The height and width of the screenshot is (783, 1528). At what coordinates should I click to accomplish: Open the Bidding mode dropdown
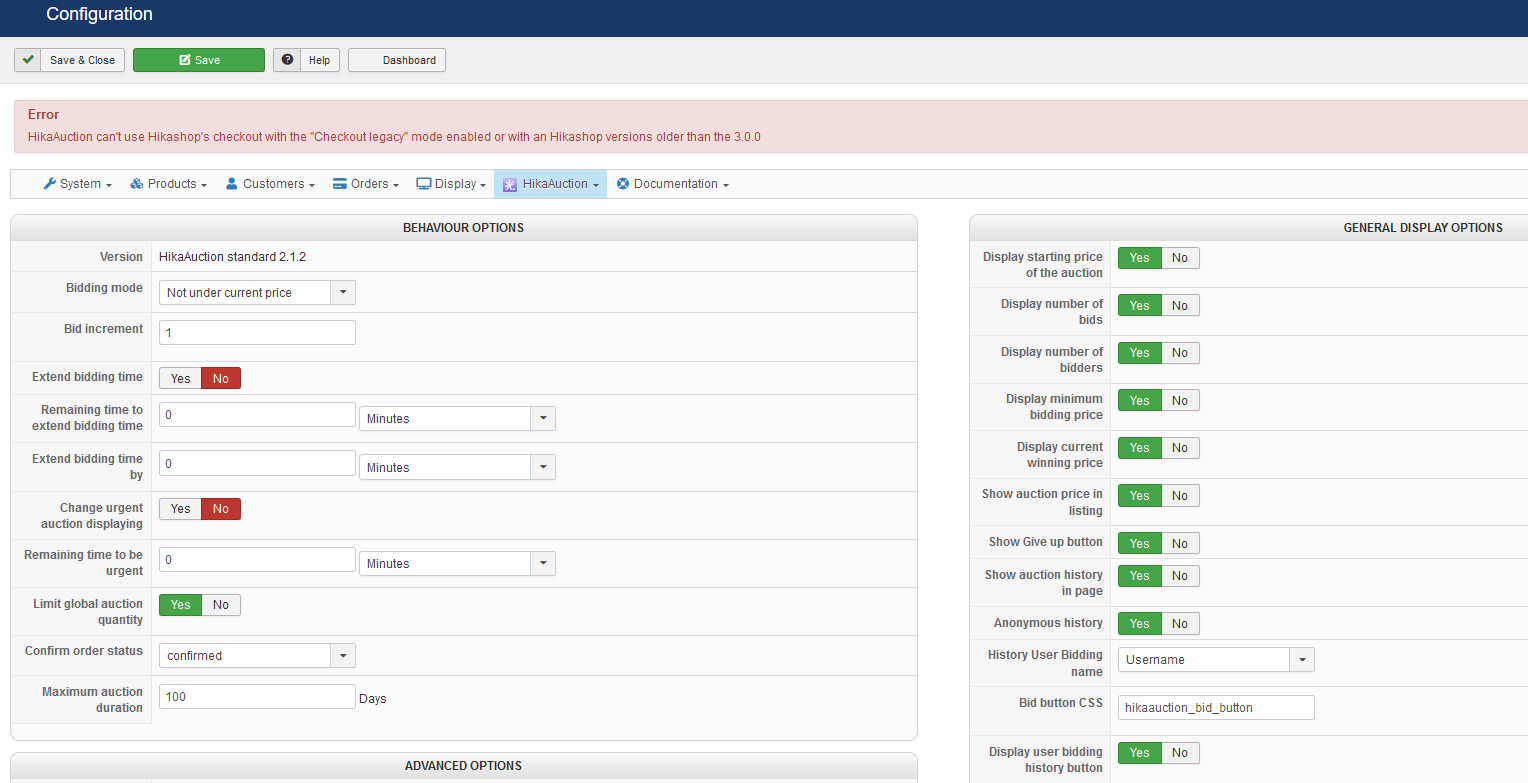pyautogui.click(x=257, y=292)
